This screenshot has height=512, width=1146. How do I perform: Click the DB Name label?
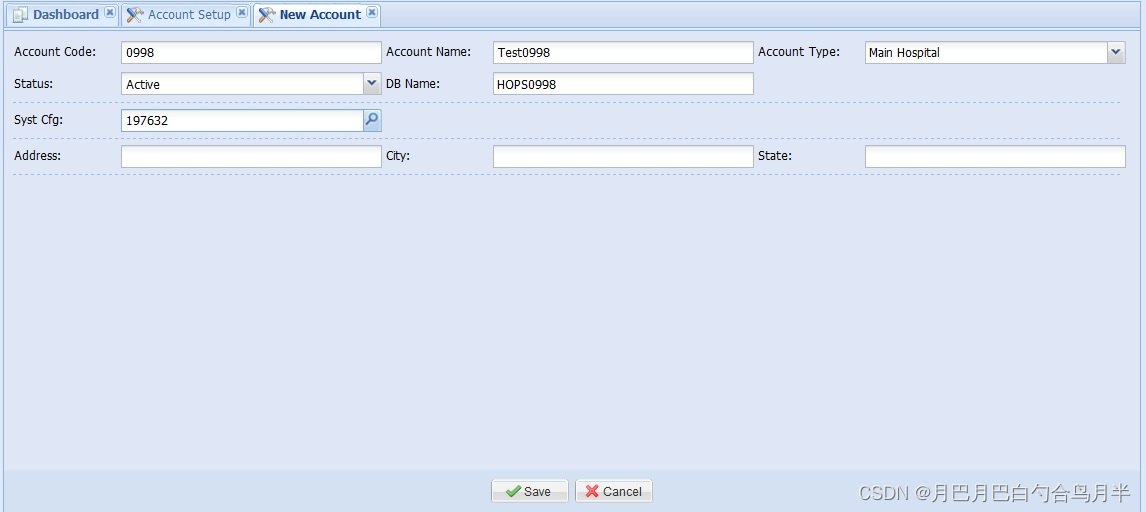click(412, 83)
